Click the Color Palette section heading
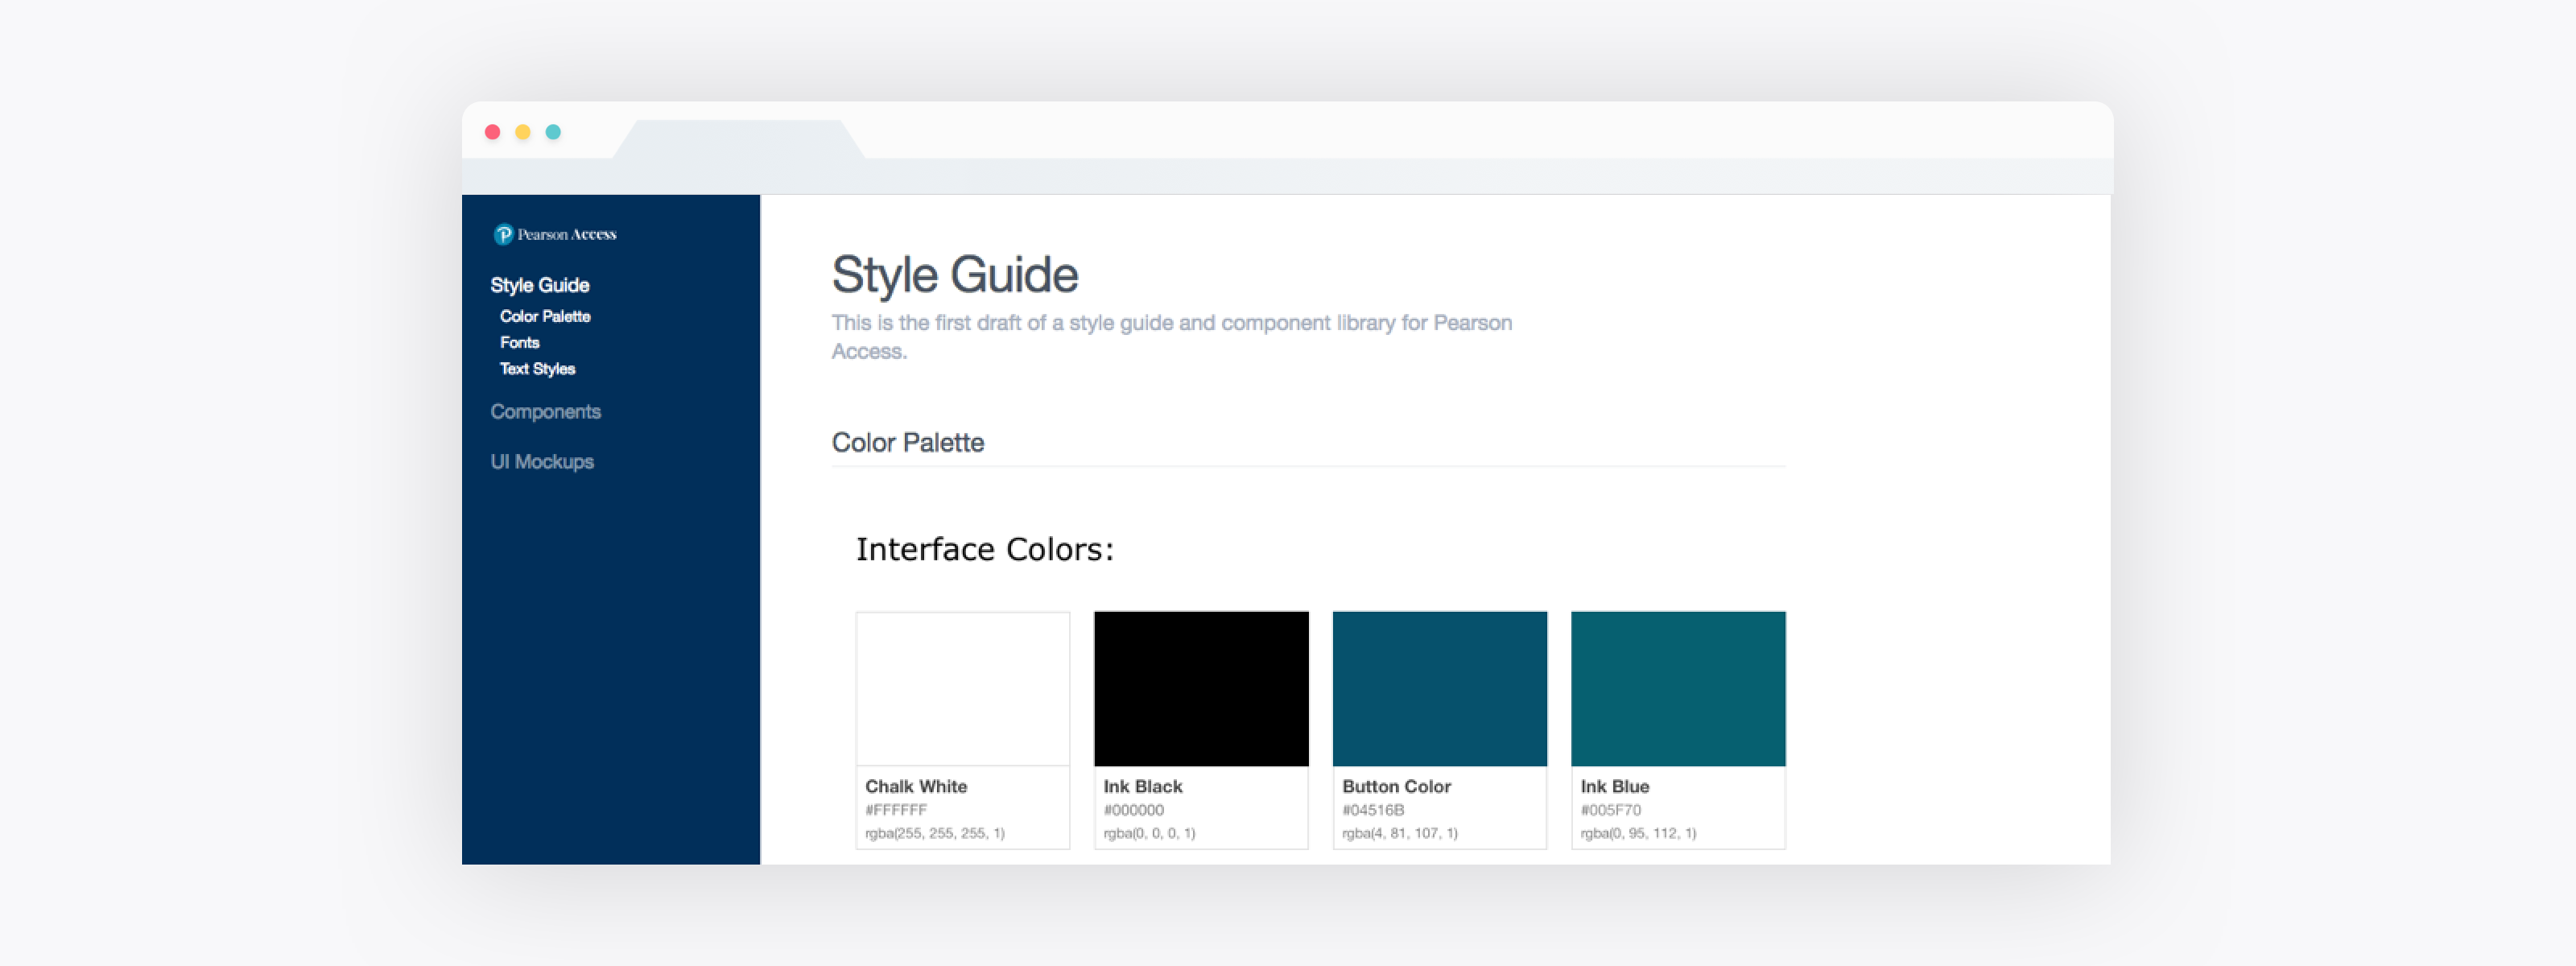 click(907, 442)
